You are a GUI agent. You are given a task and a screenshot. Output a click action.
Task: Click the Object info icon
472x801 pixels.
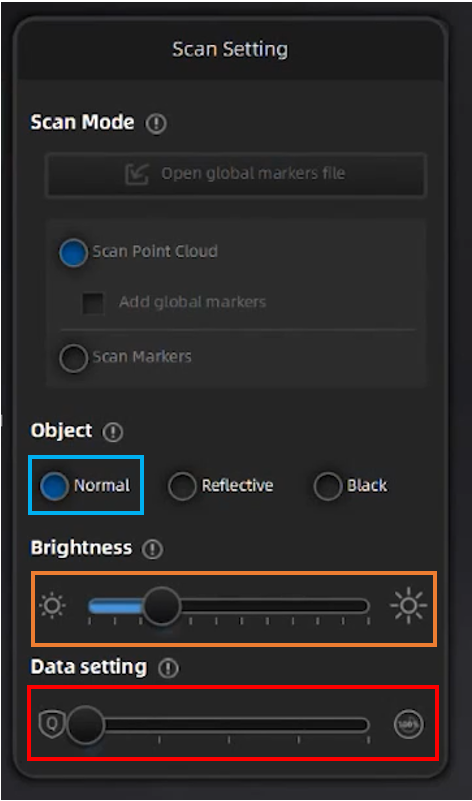point(112,433)
